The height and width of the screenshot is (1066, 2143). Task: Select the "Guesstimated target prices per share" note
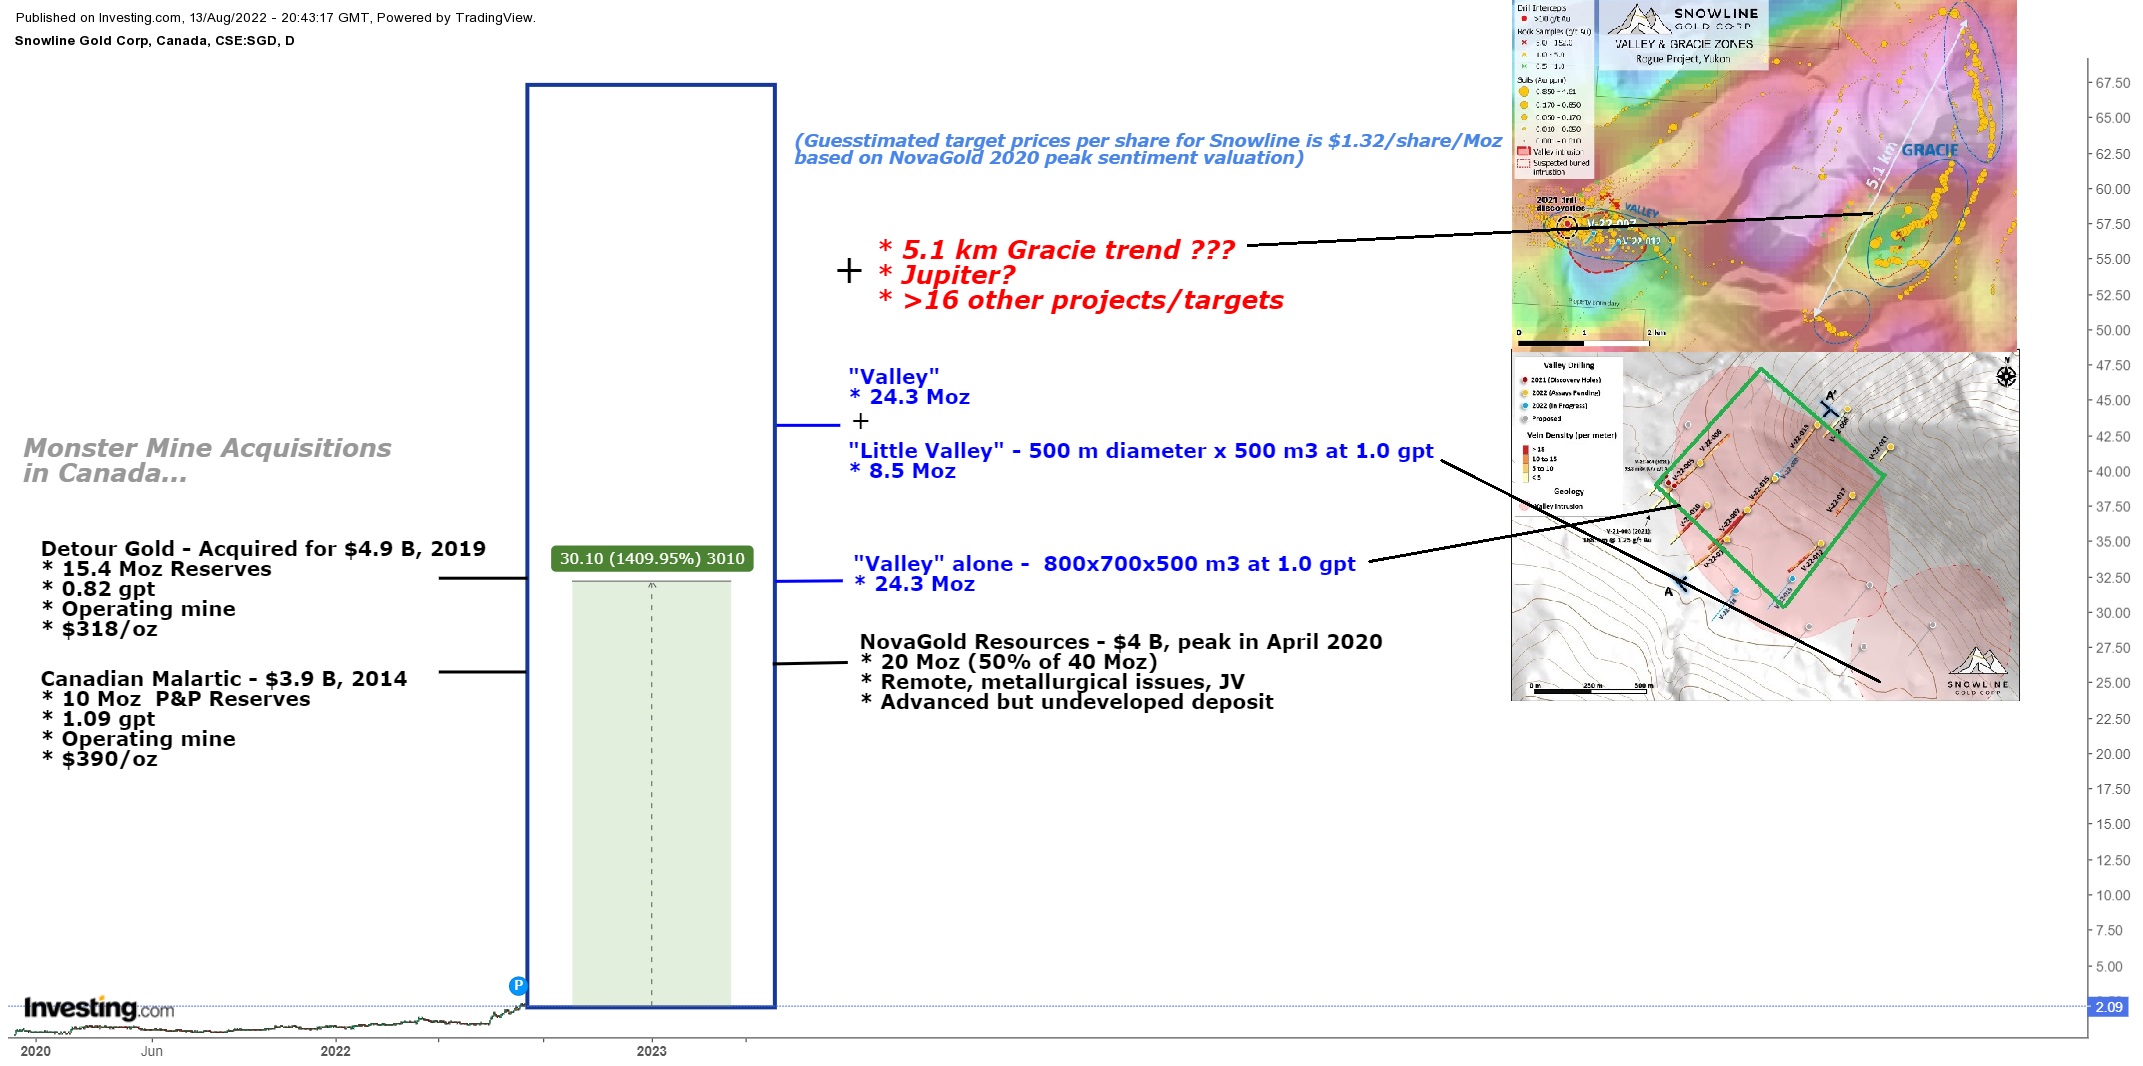[1148, 149]
